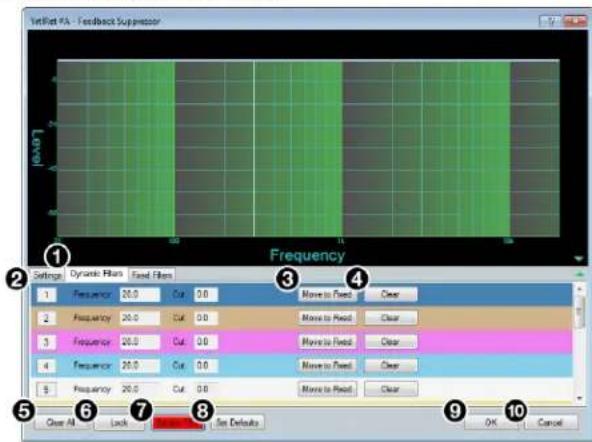Select the filter number 1 box
The width and height of the screenshot is (592, 442).
47,294
